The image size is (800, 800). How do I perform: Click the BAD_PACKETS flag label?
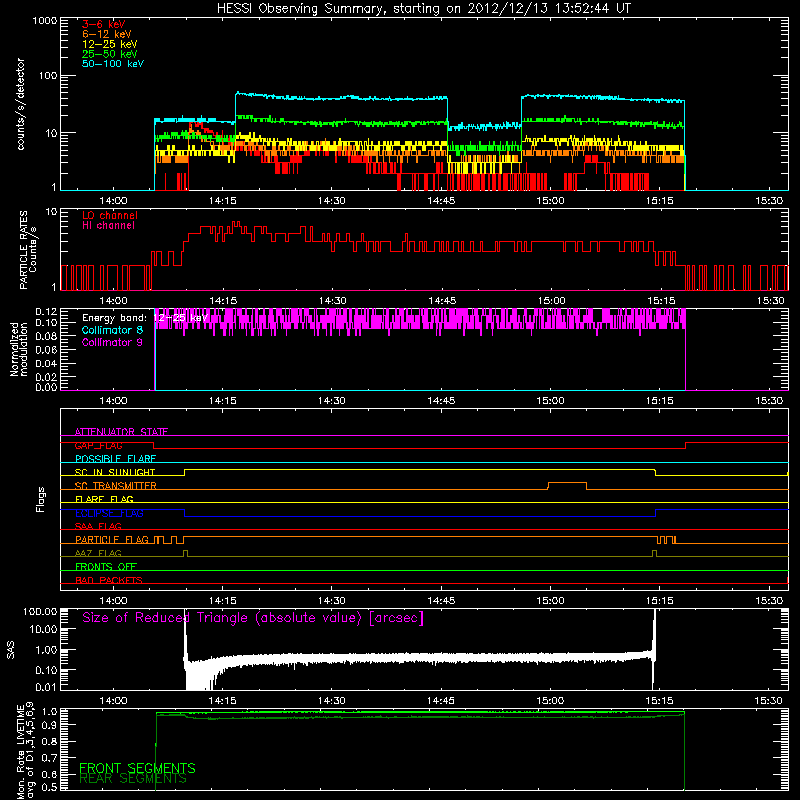tap(109, 581)
